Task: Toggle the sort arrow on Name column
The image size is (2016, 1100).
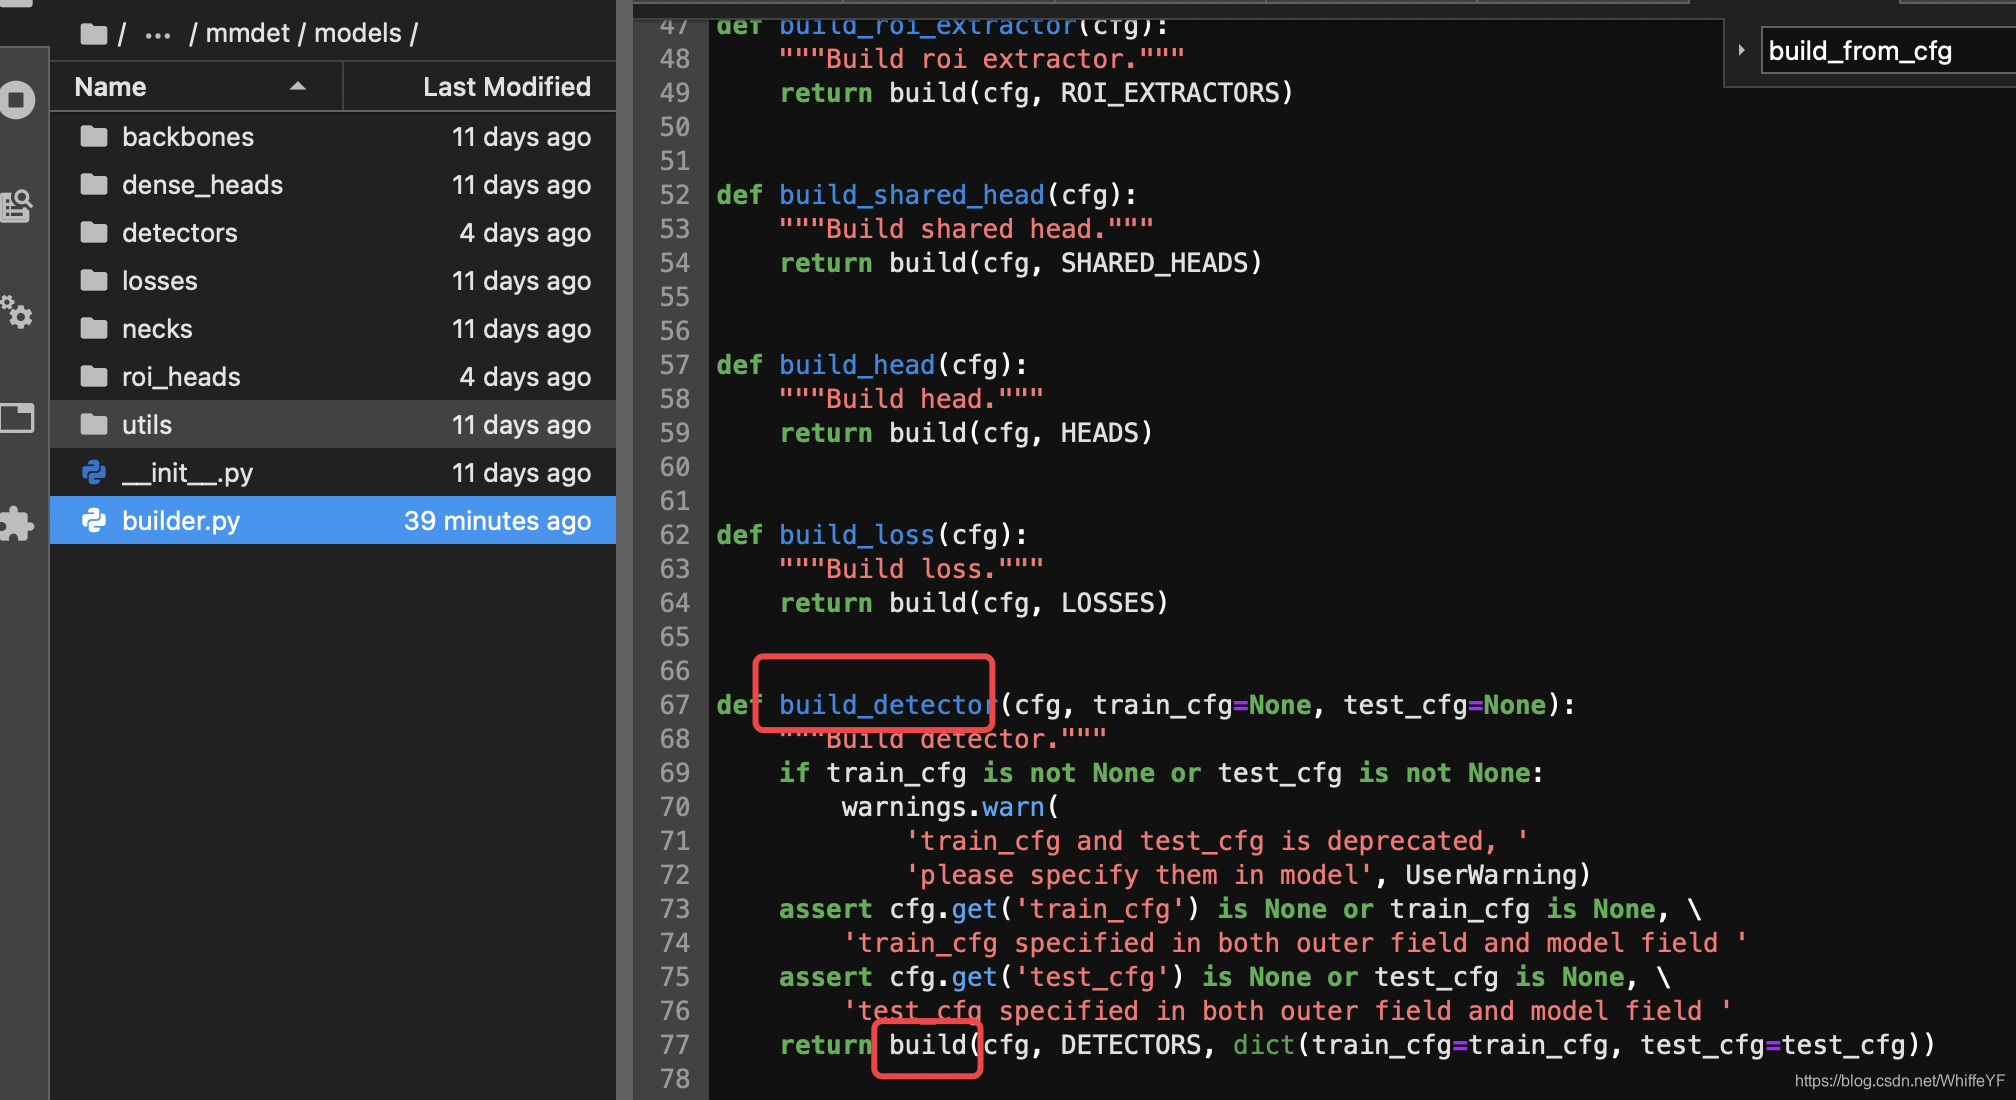Action: (x=297, y=87)
